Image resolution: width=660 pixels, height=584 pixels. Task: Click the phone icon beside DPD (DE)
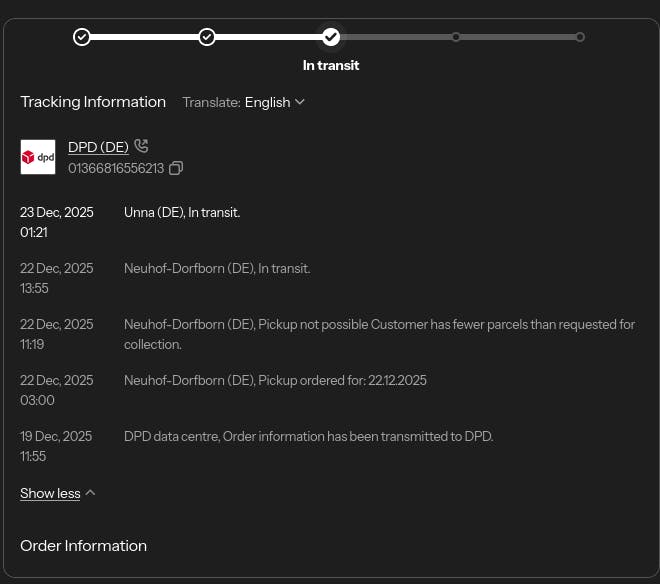141,147
